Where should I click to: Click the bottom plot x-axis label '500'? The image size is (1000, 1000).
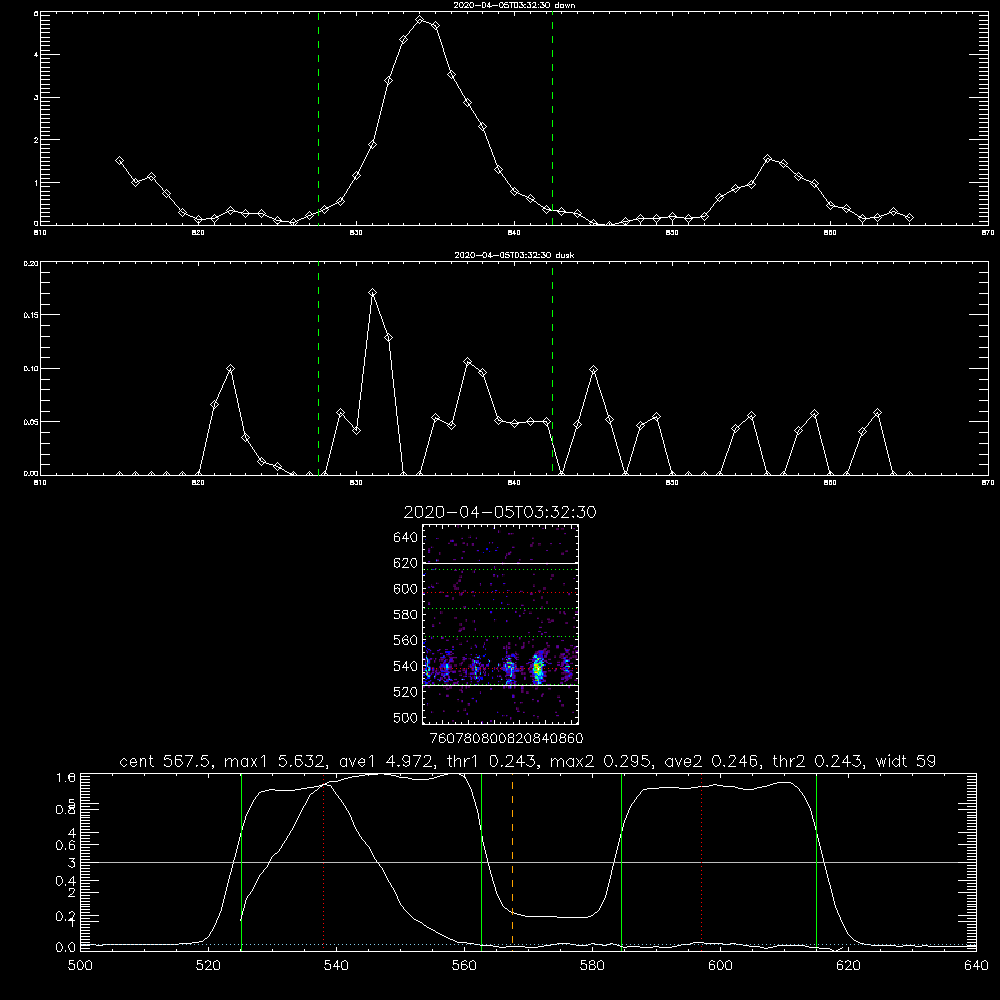point(80,966)
